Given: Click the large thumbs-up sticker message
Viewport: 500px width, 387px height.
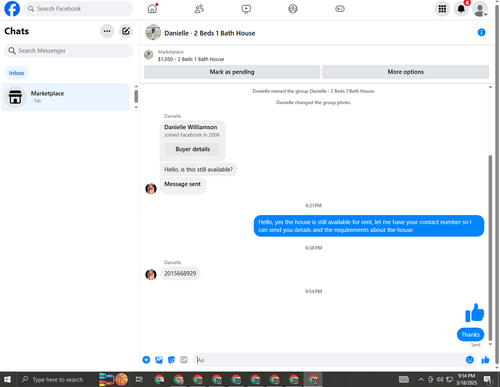Looking at the screenshot, I should (474, 313).
